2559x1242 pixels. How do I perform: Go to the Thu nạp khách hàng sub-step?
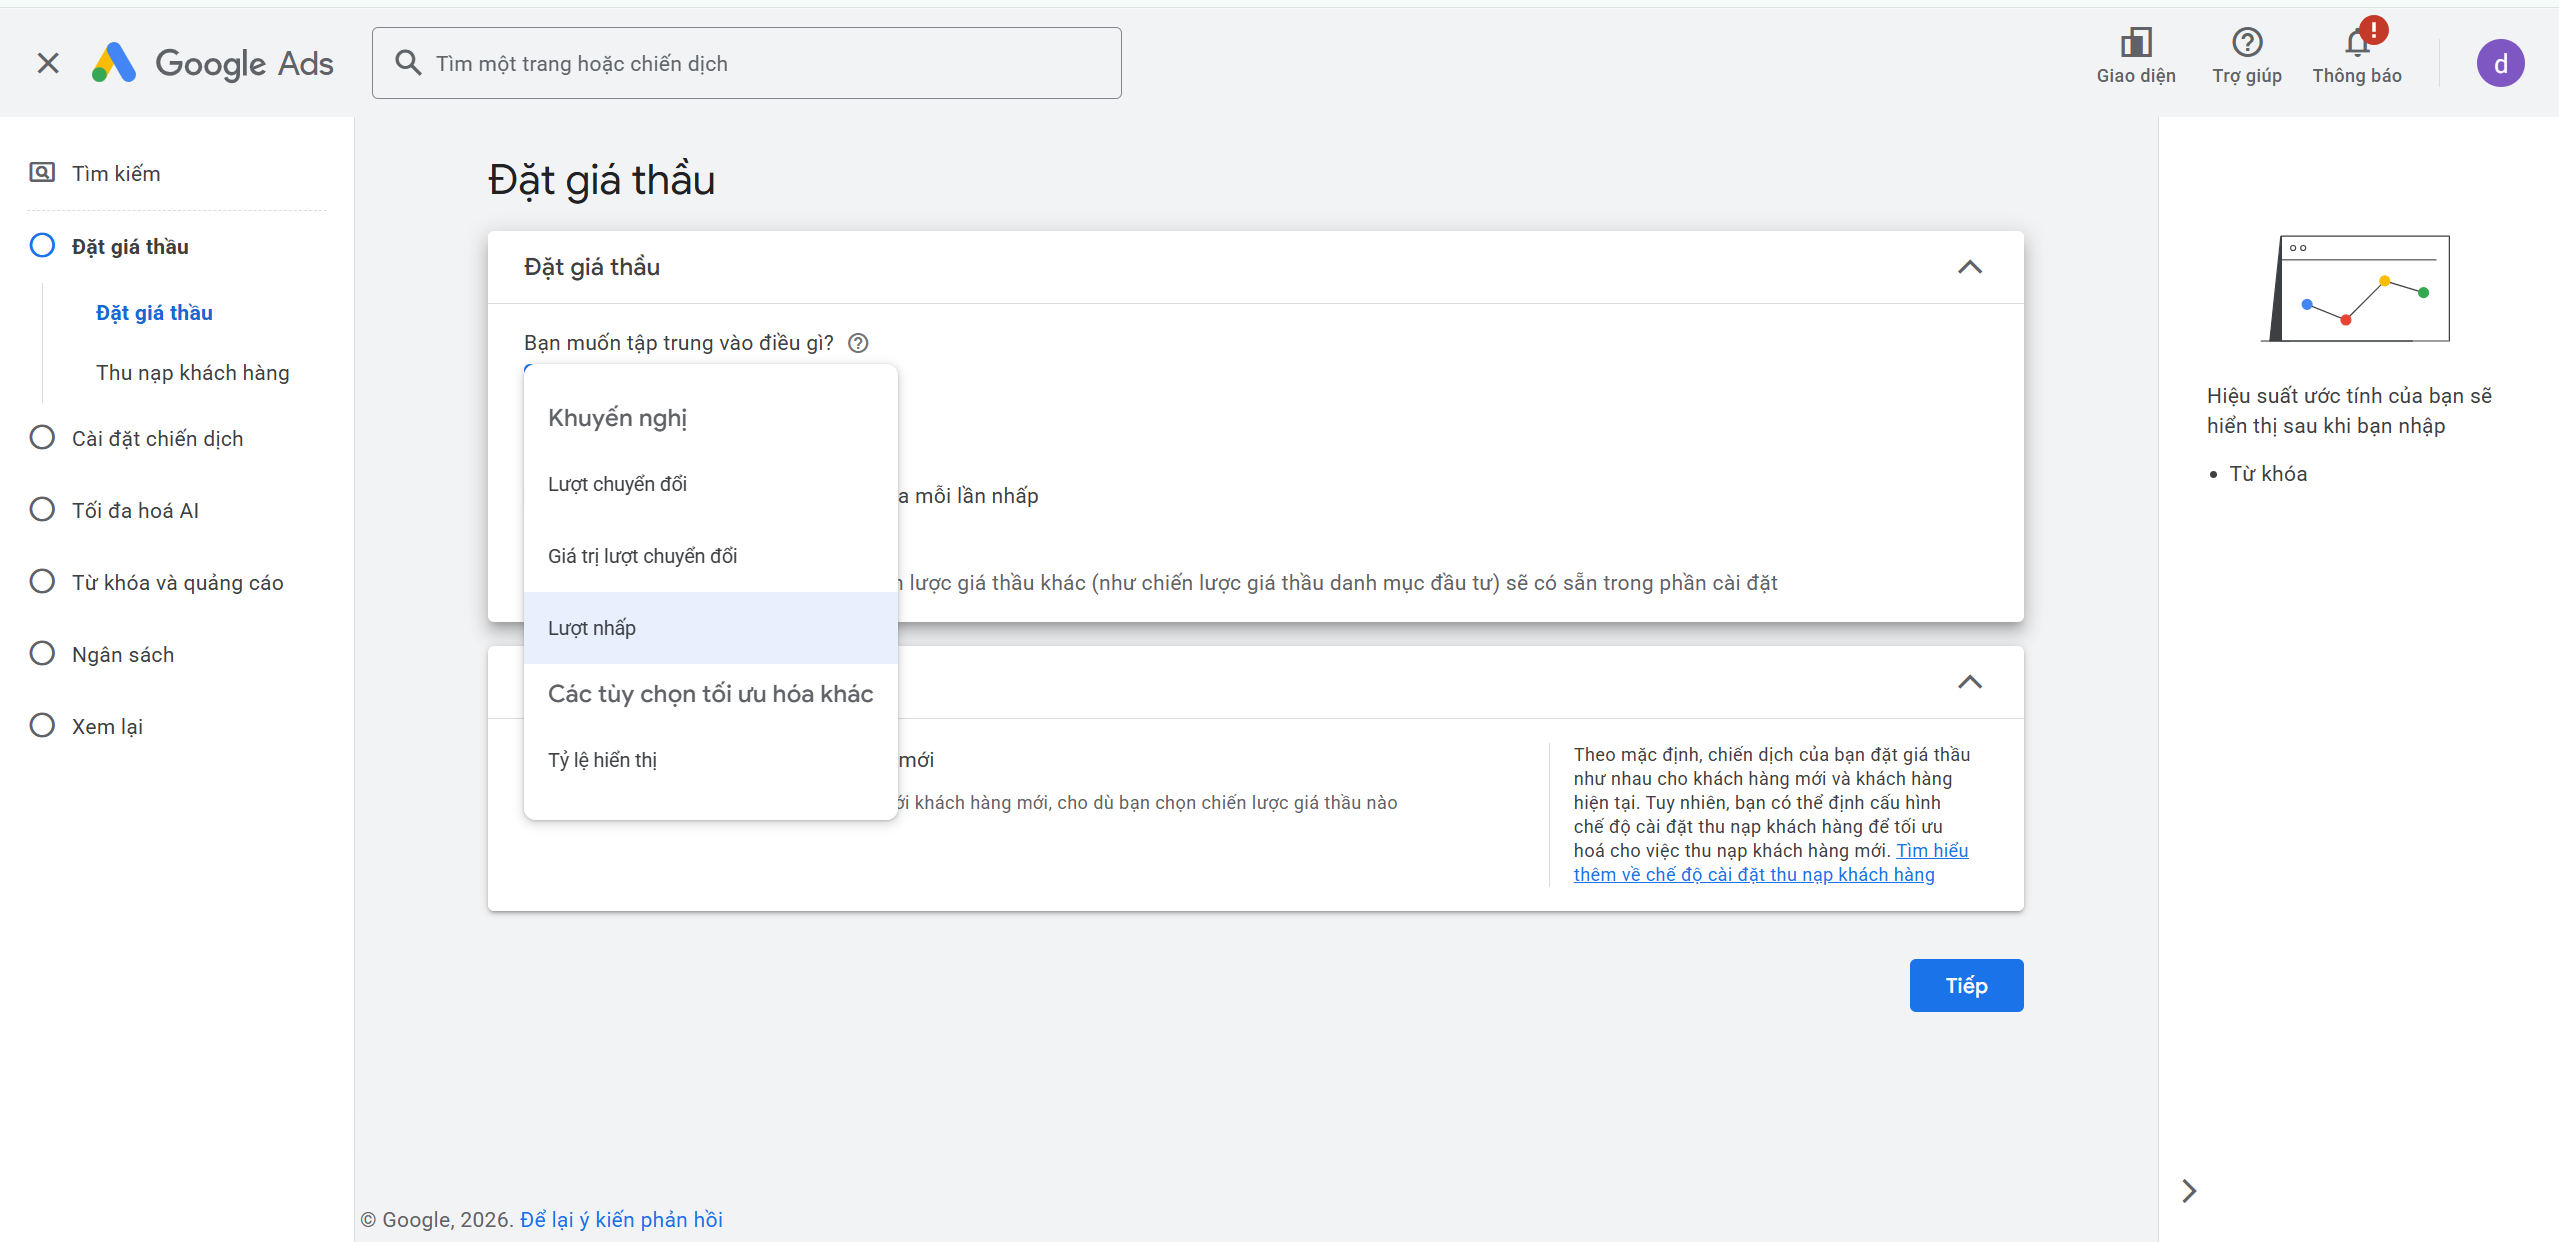(193, 373)
